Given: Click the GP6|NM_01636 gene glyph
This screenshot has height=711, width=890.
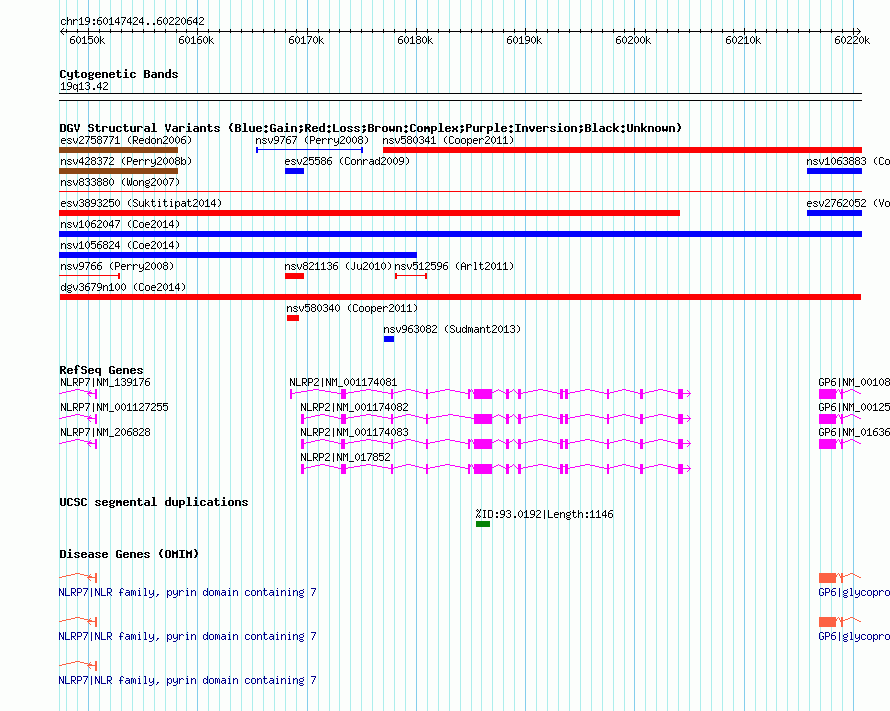Looking at the screenshot, I should [840, 444].
